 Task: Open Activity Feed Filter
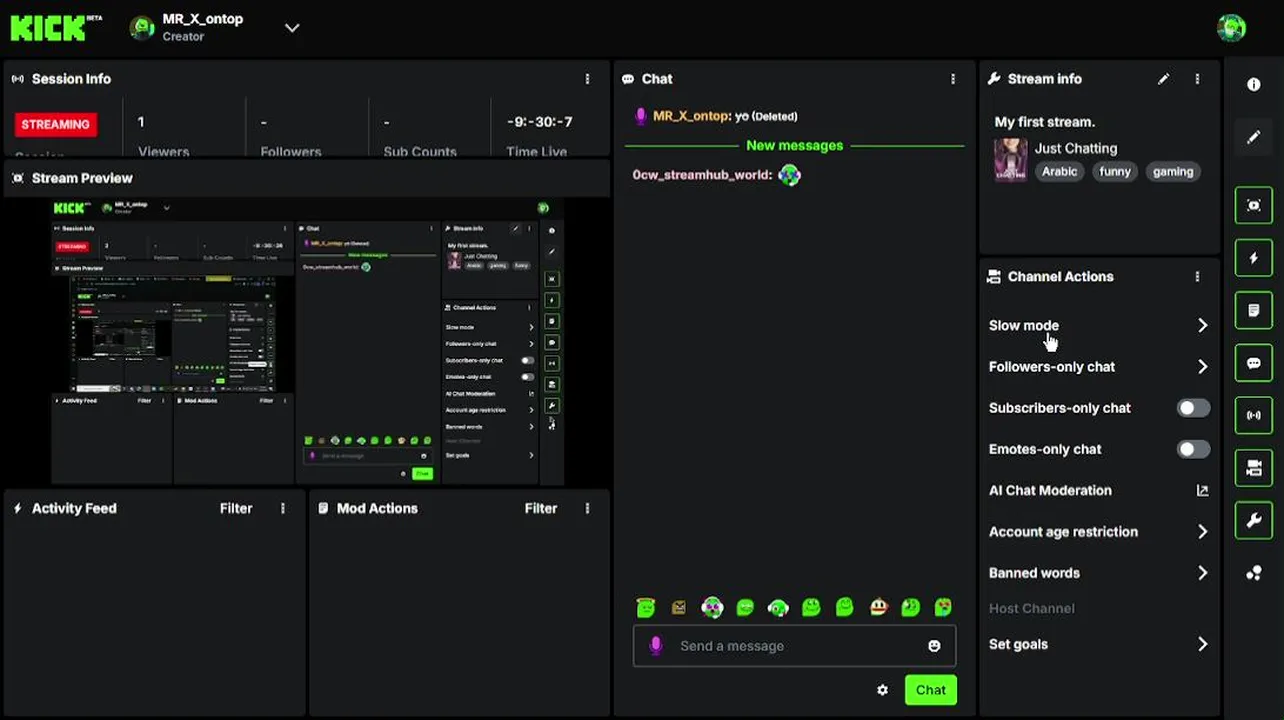point(236,508)
